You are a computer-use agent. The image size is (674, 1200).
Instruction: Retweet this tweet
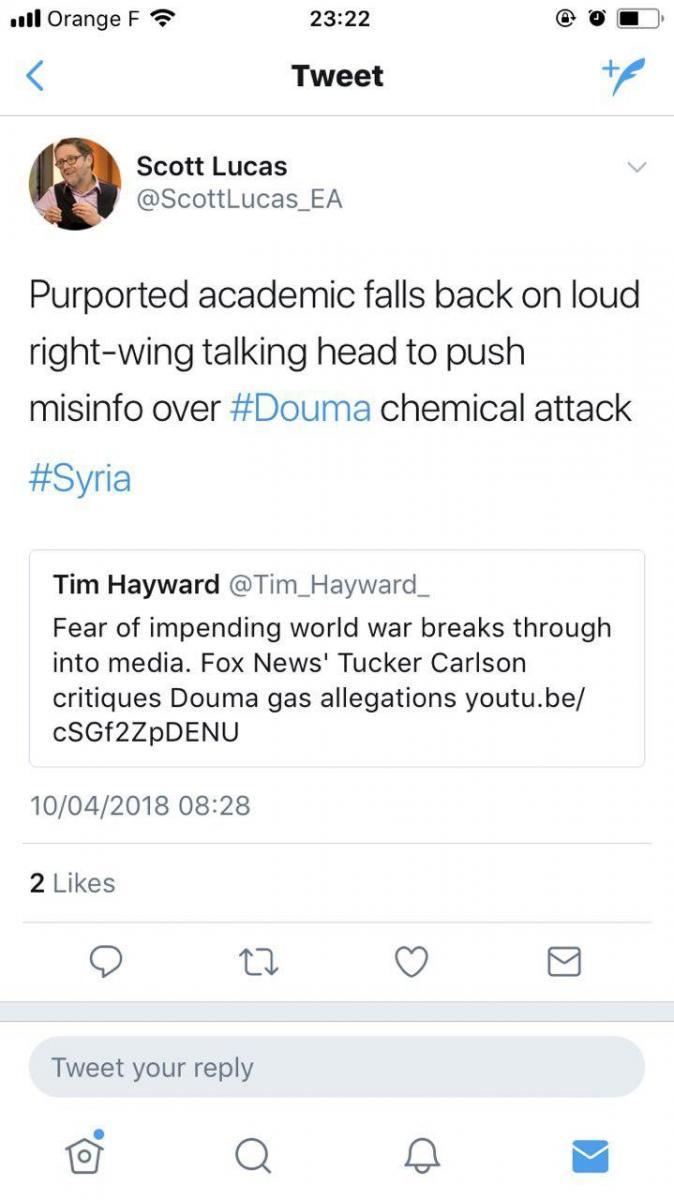259,961
